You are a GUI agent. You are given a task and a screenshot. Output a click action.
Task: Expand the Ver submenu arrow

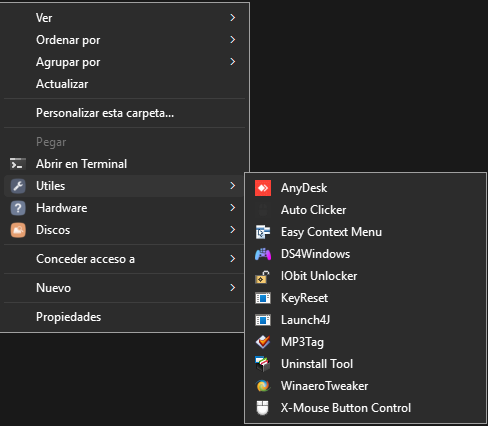point(233,18)
